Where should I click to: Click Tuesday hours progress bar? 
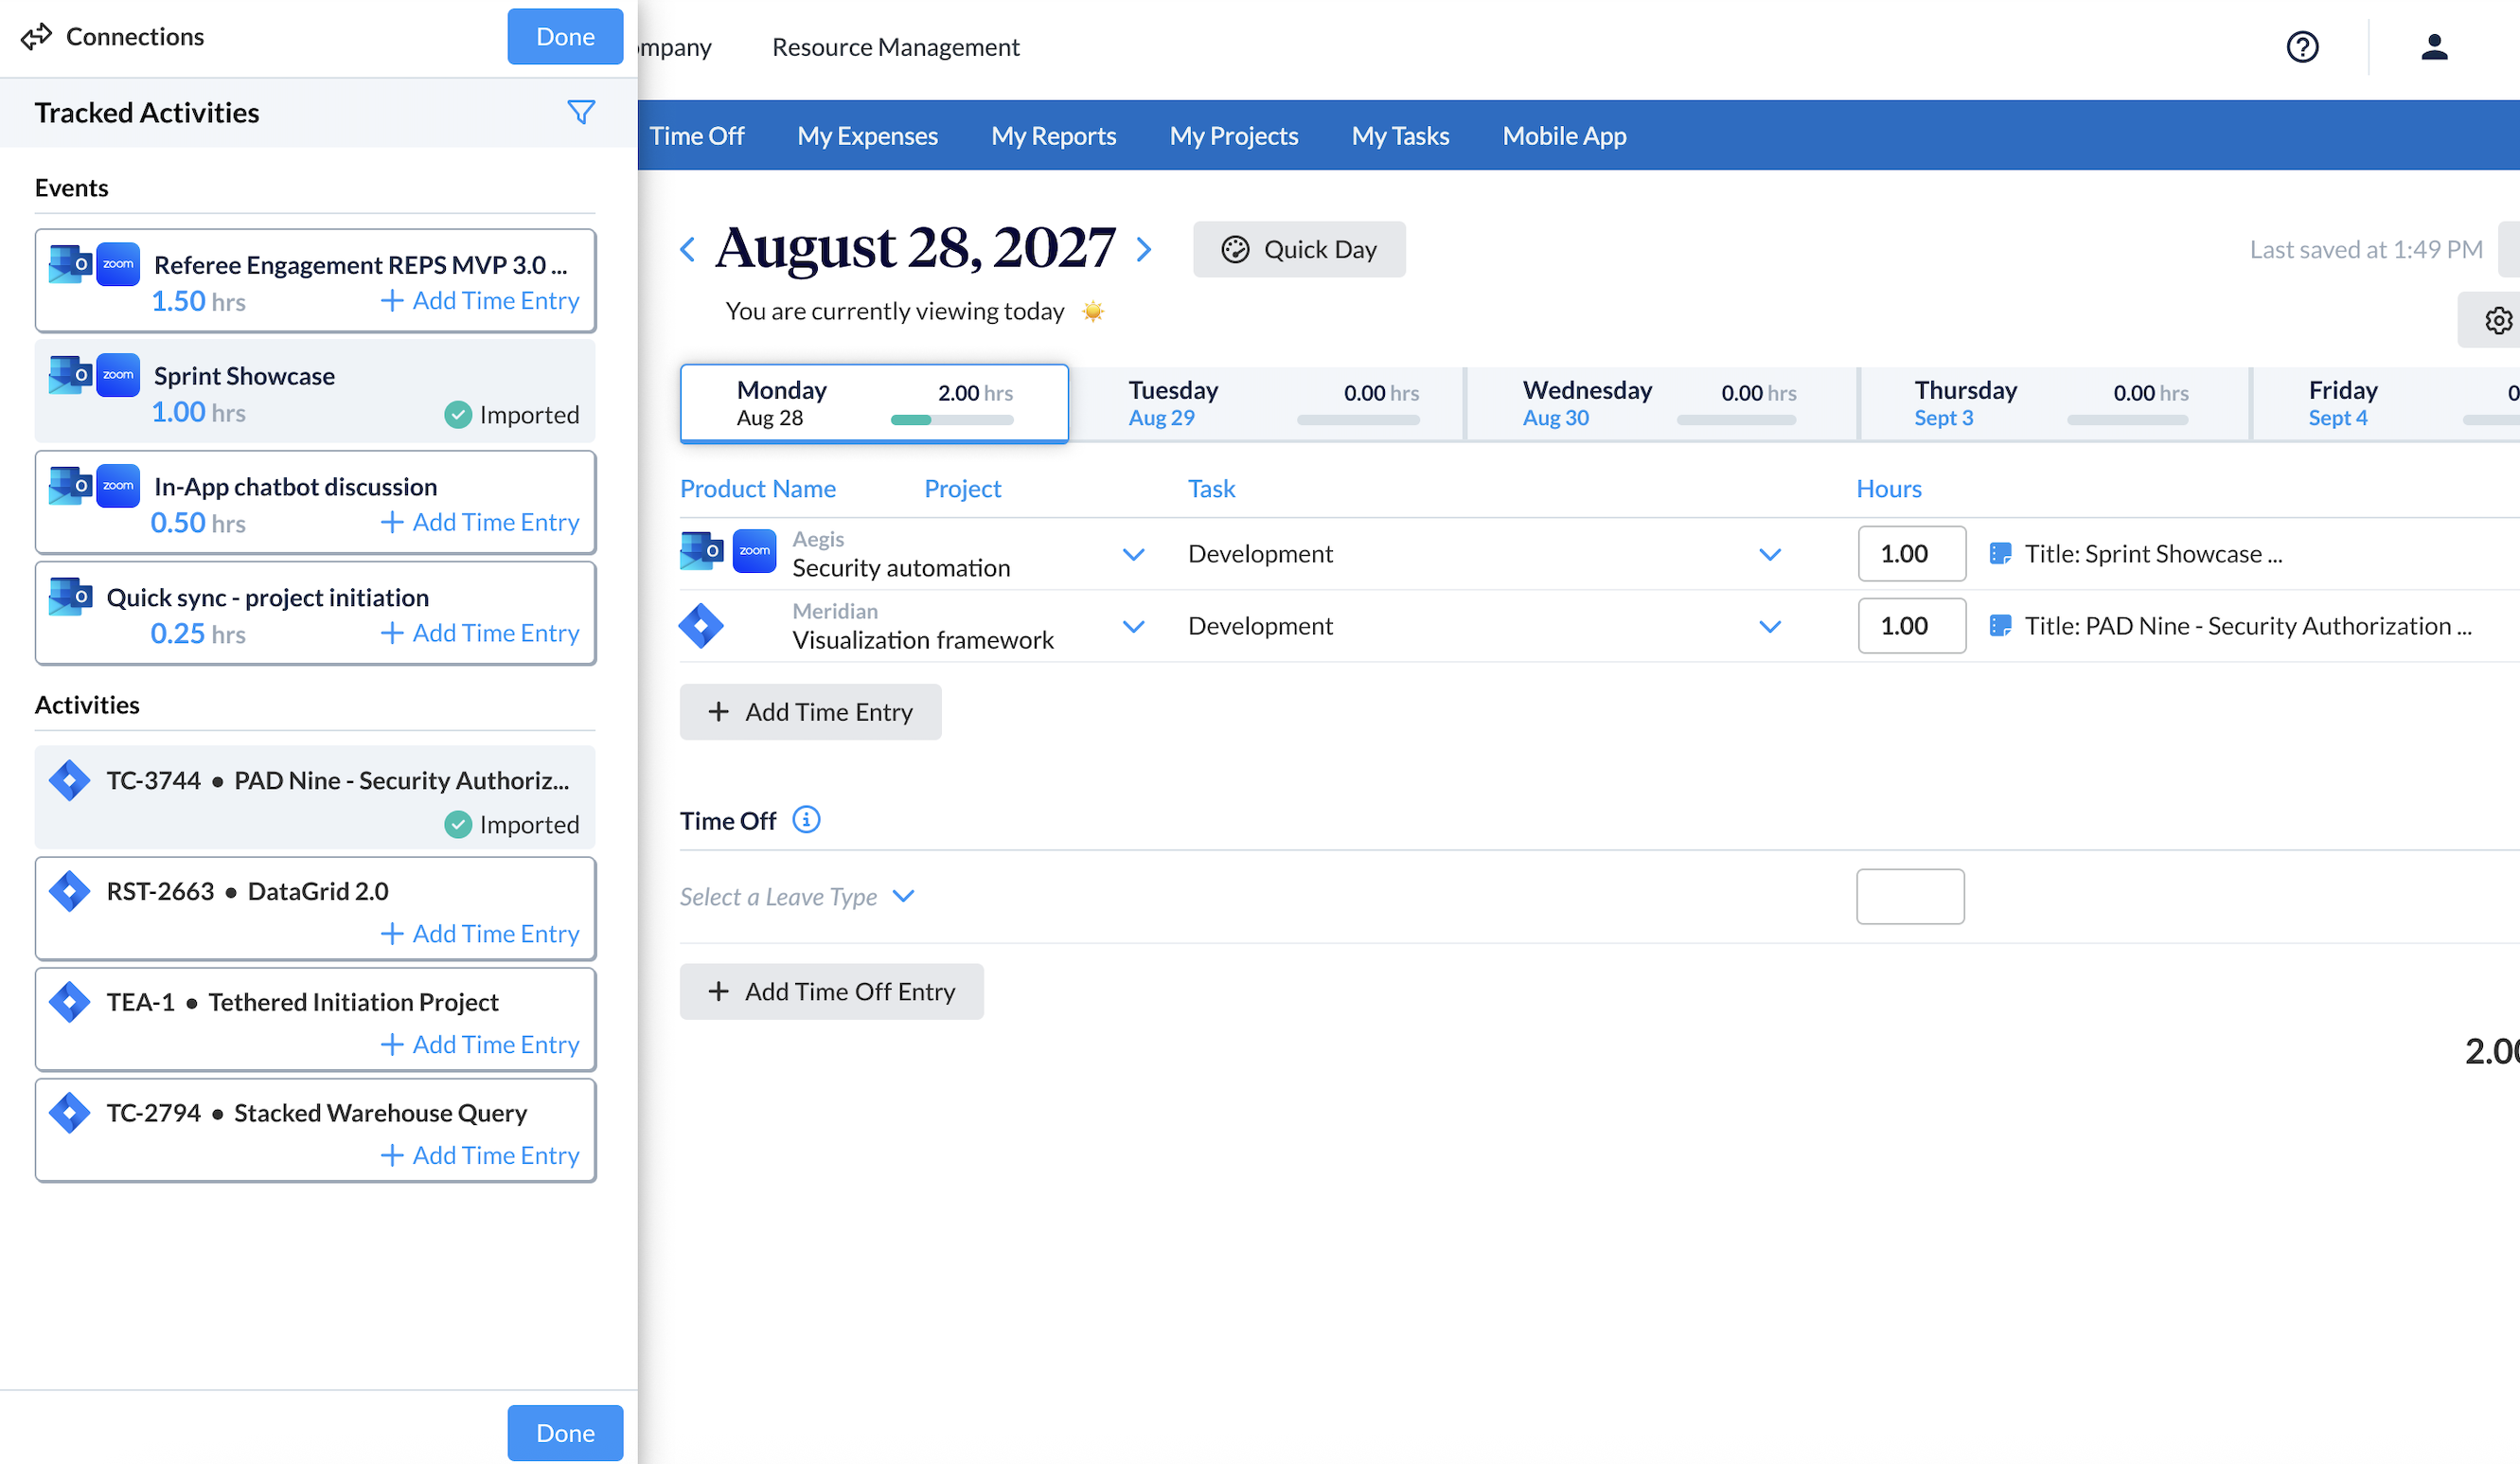tap(1358, 420)
